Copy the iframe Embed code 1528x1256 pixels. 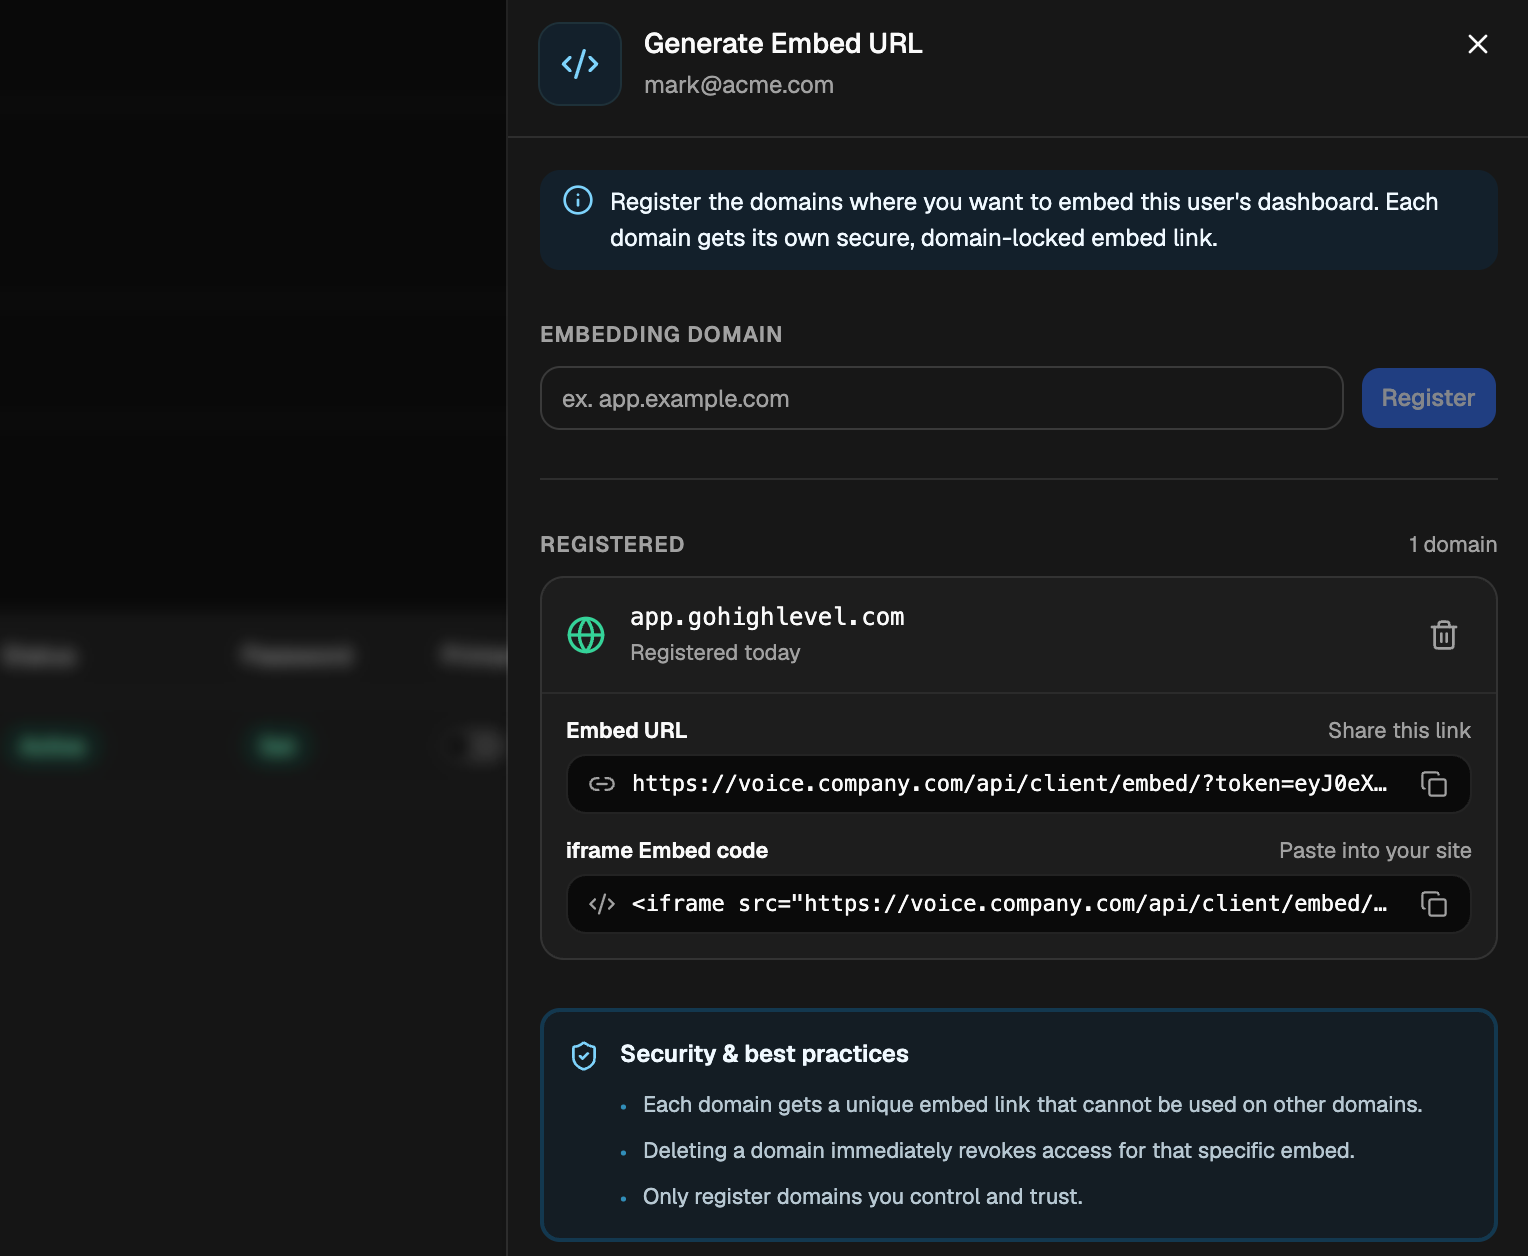1434,904
